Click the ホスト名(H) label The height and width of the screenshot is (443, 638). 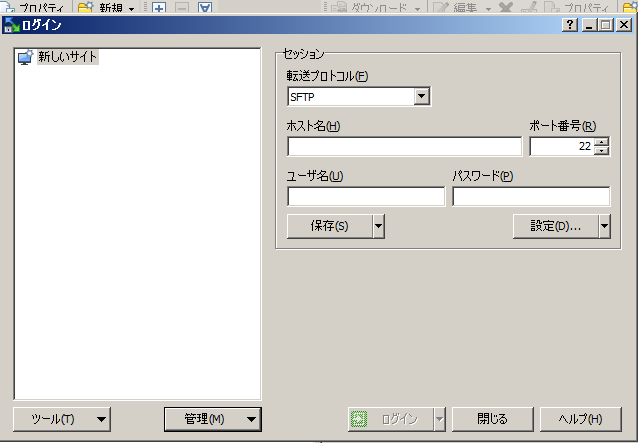tap(313, 126)
